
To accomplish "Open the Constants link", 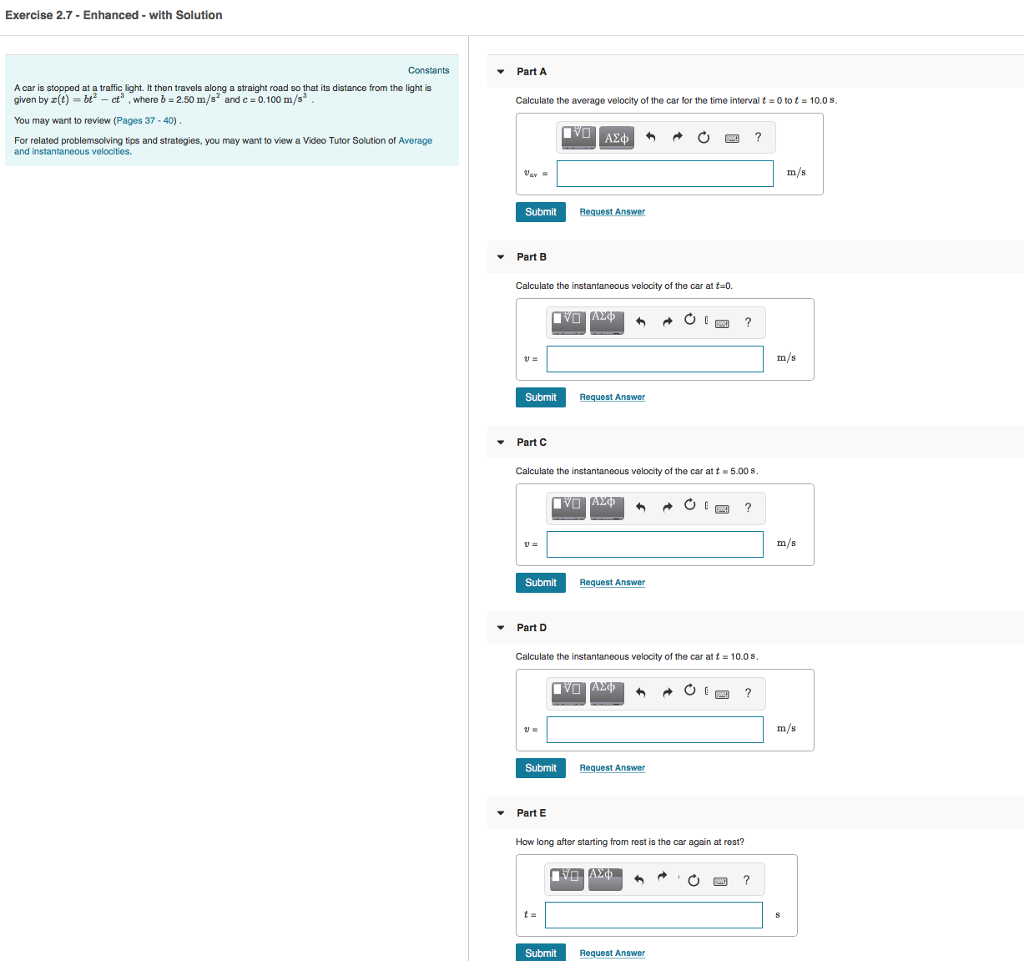I will point(428,70).
